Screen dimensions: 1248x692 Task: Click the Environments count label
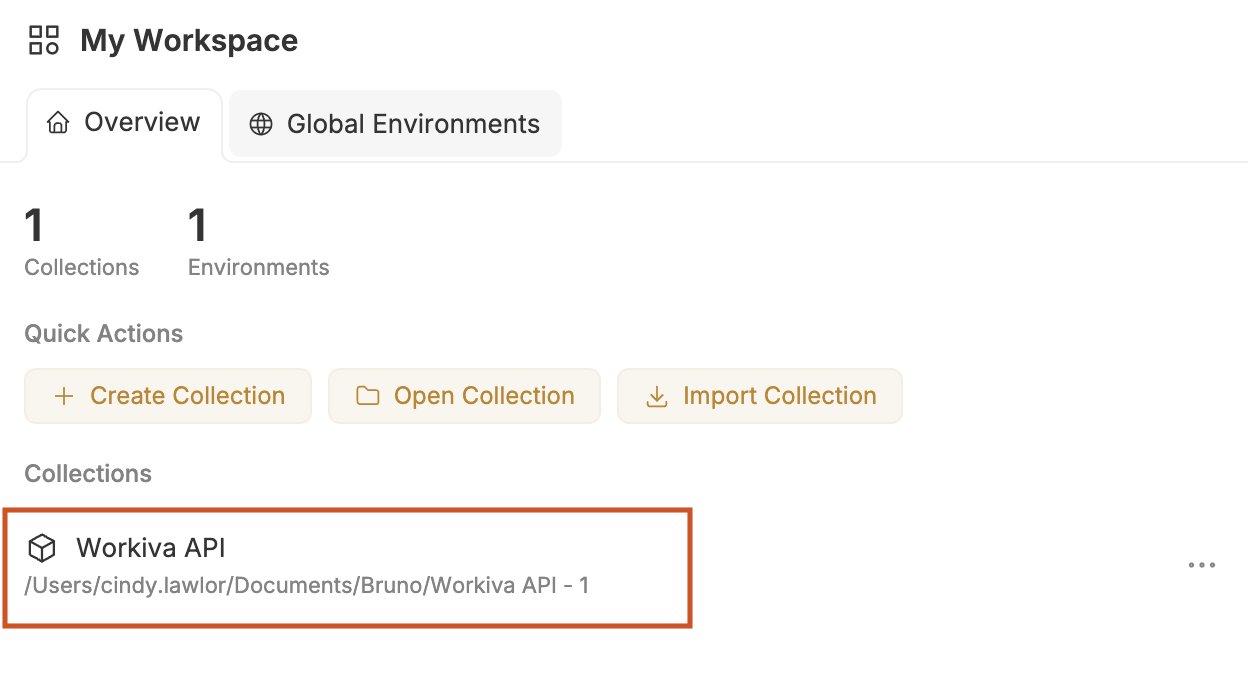coord(259,268)
